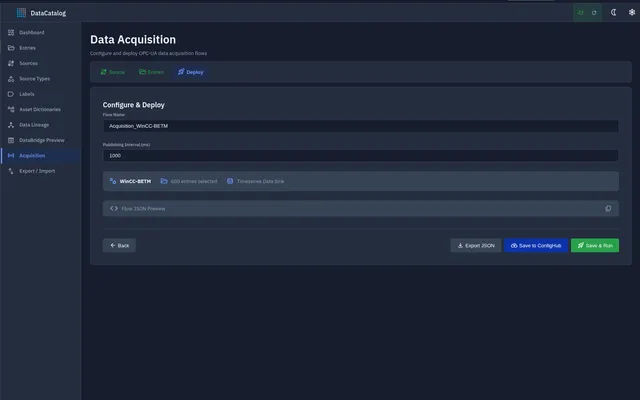
Task: Open Dashboard from the sidebar
Action: 41,33
